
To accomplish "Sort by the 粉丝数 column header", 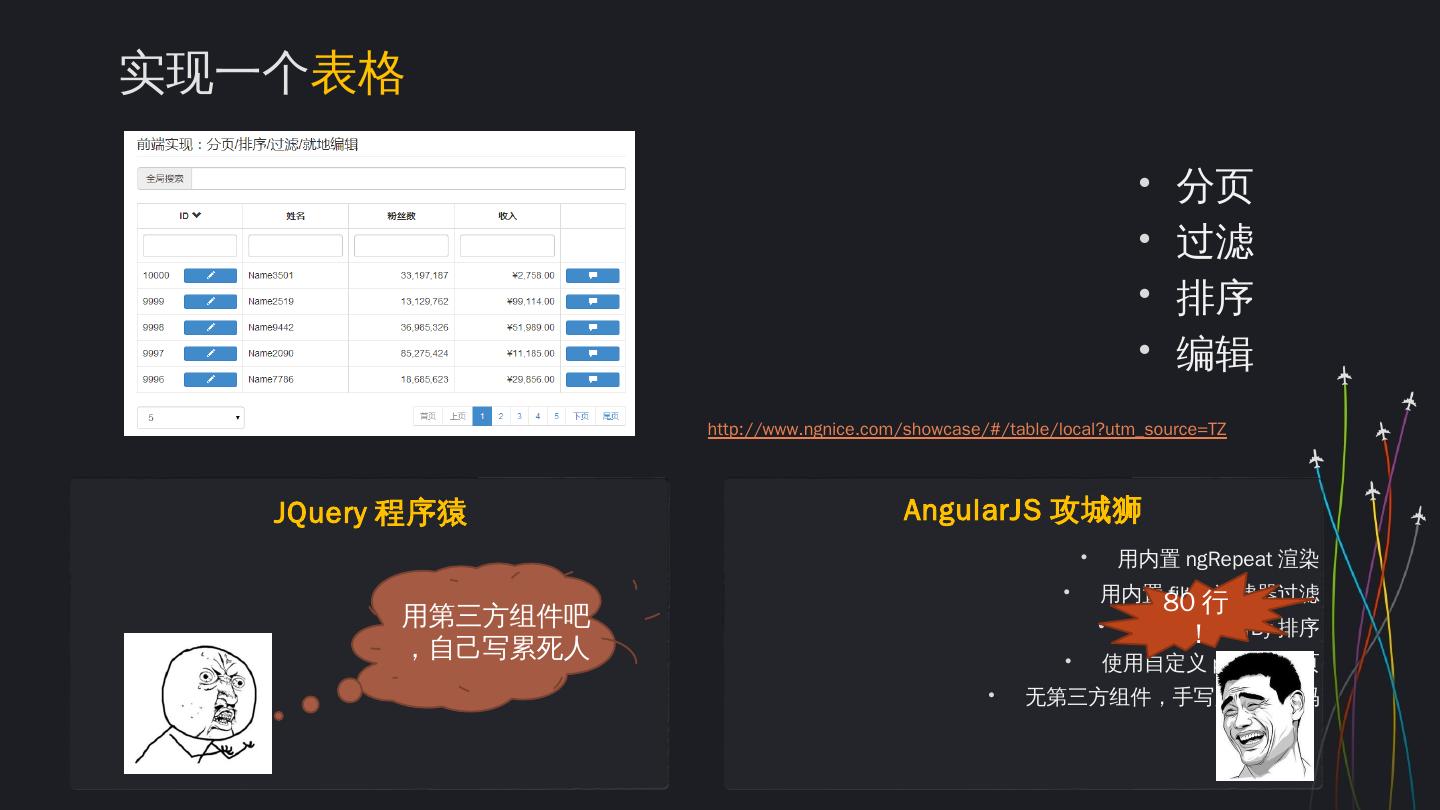I will [401, 216].
